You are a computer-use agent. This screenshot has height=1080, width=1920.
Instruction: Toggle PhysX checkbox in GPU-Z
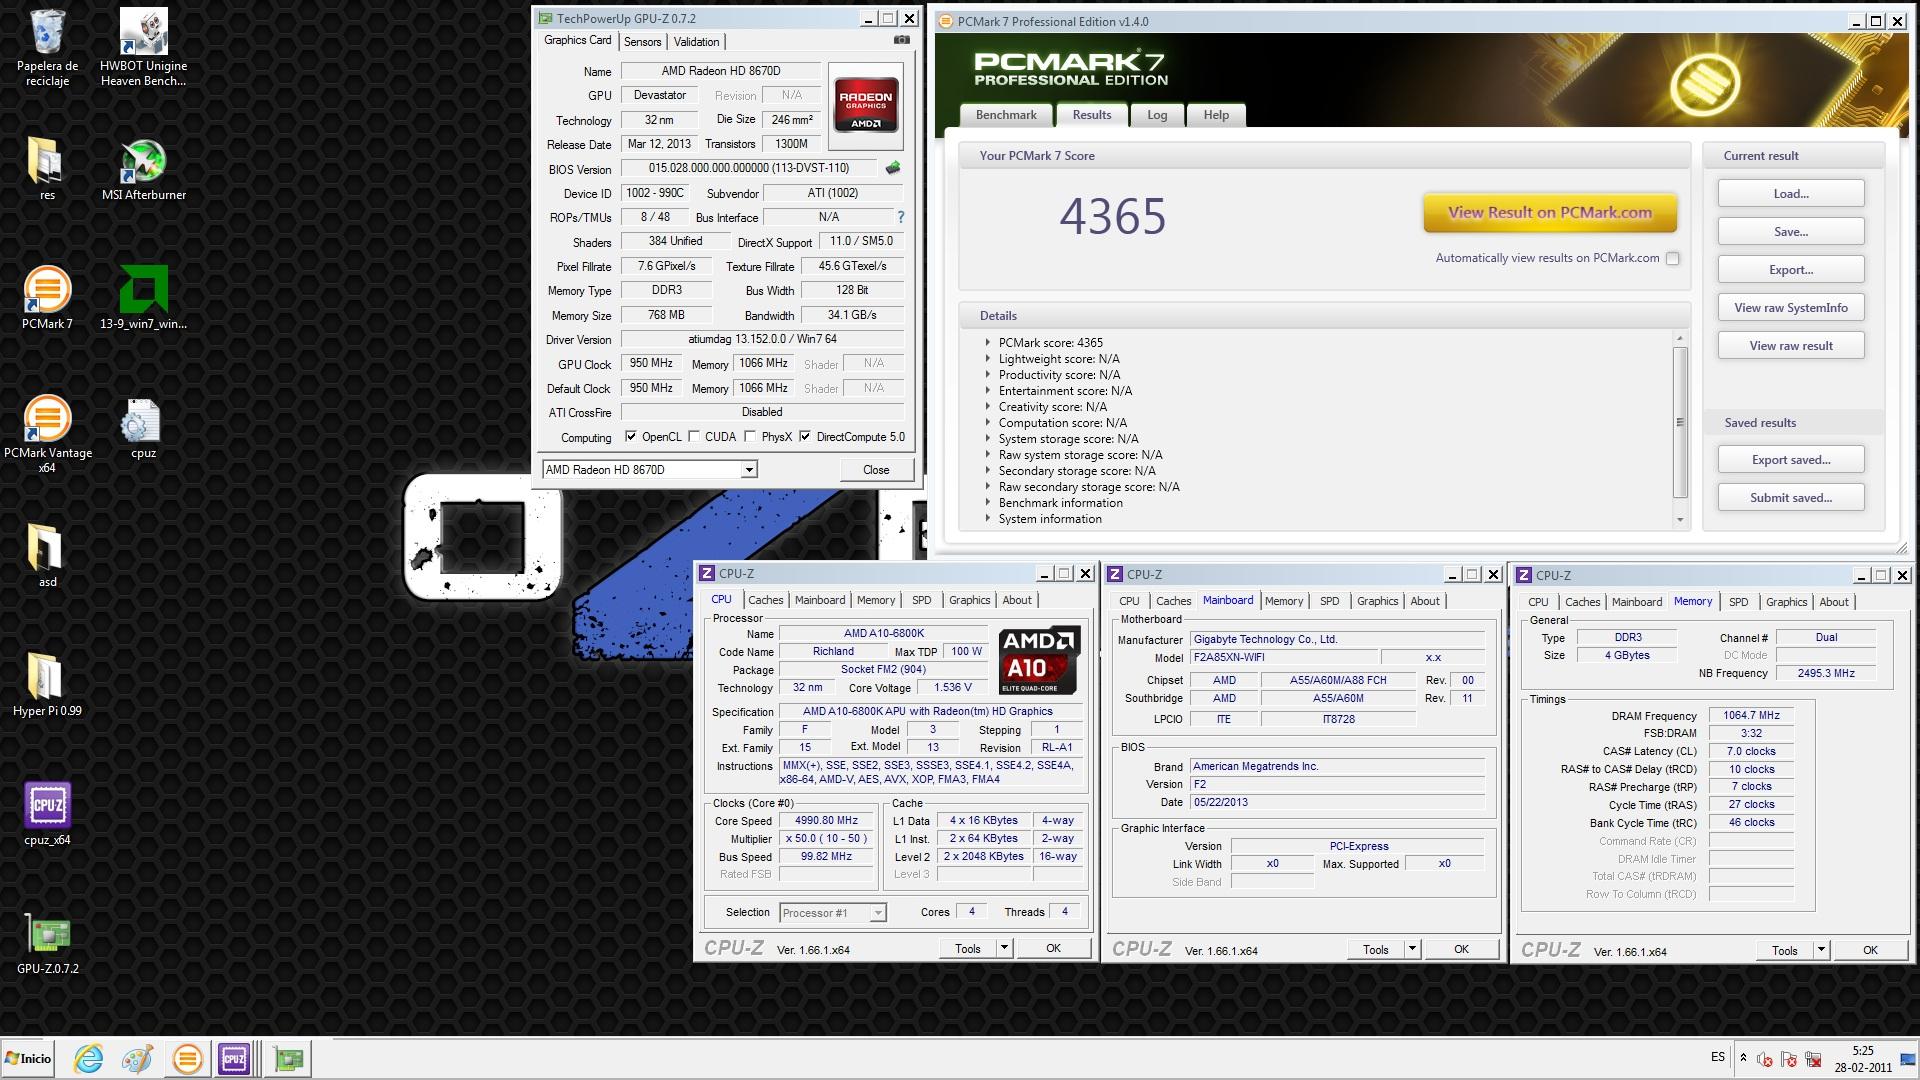point(750,437)
